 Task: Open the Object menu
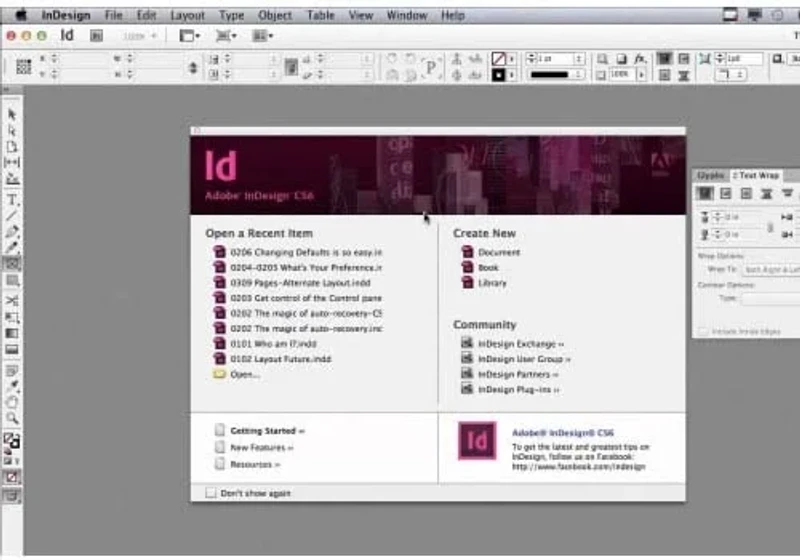pyautogui.click(x=275, y=15)
